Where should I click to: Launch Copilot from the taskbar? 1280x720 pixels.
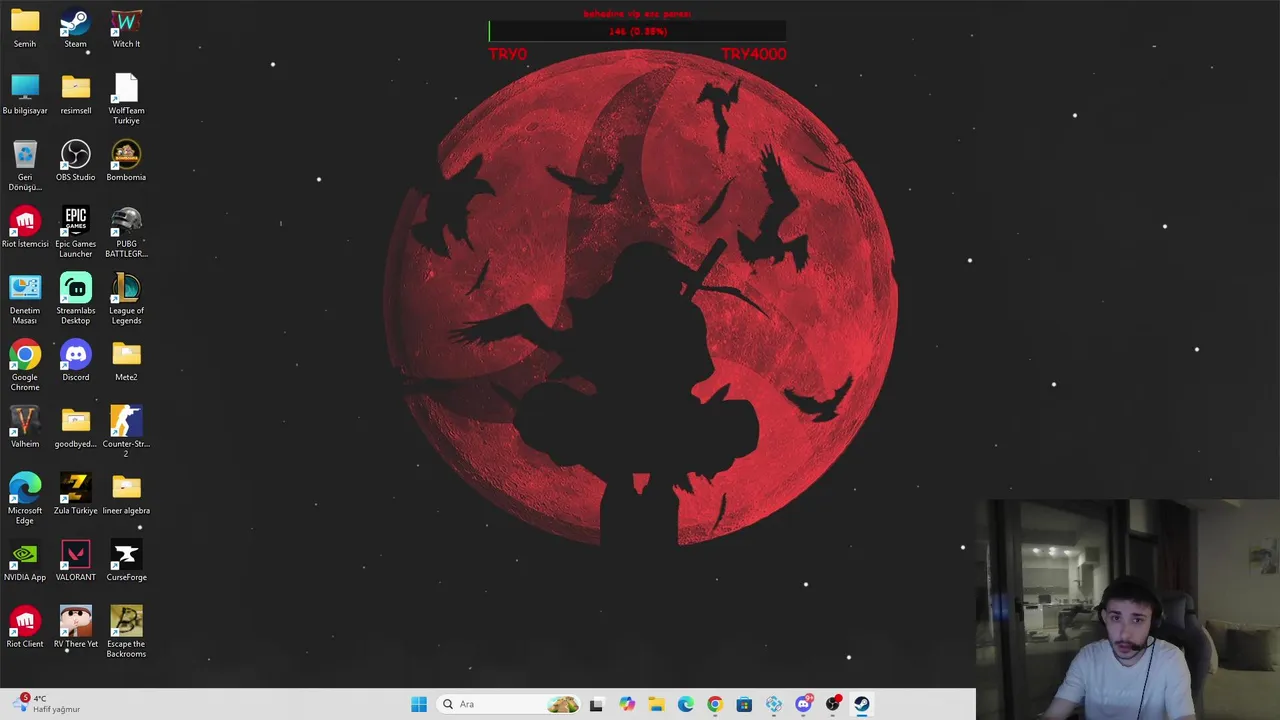[x=626, y=704]
